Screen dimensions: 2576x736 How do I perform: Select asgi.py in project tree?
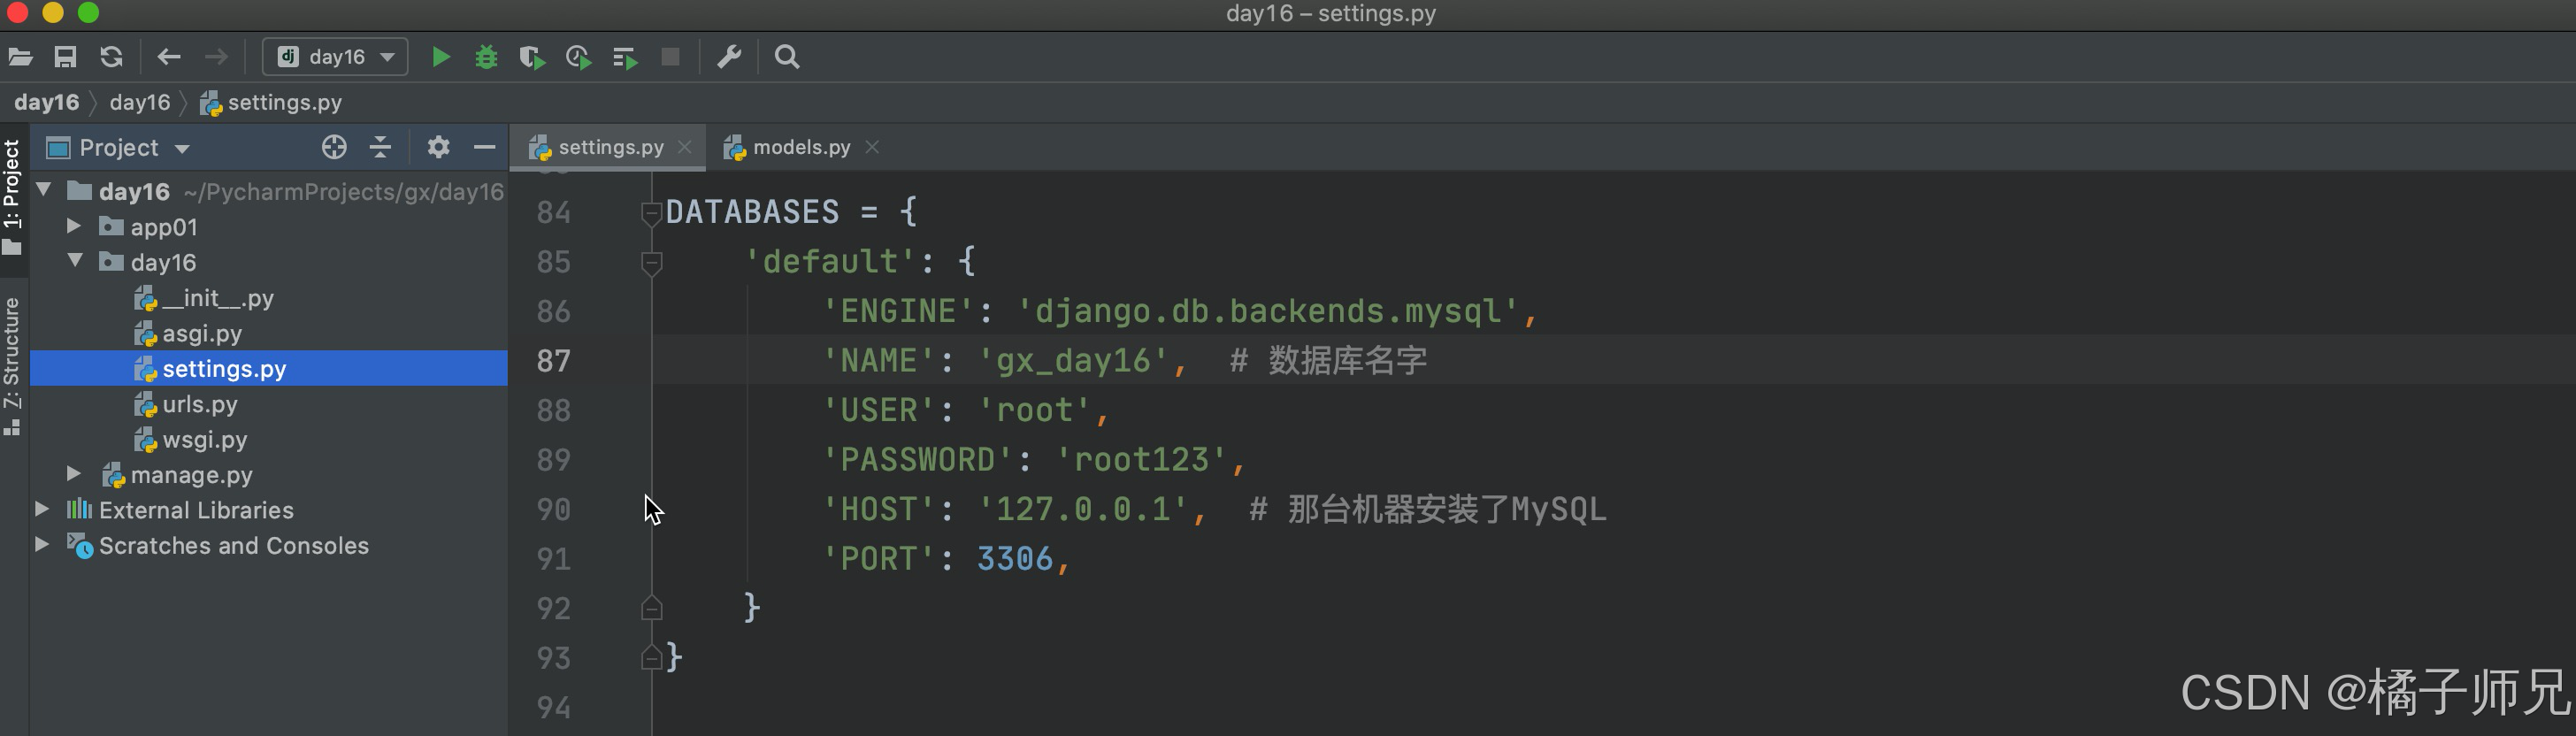coord(269,333)
